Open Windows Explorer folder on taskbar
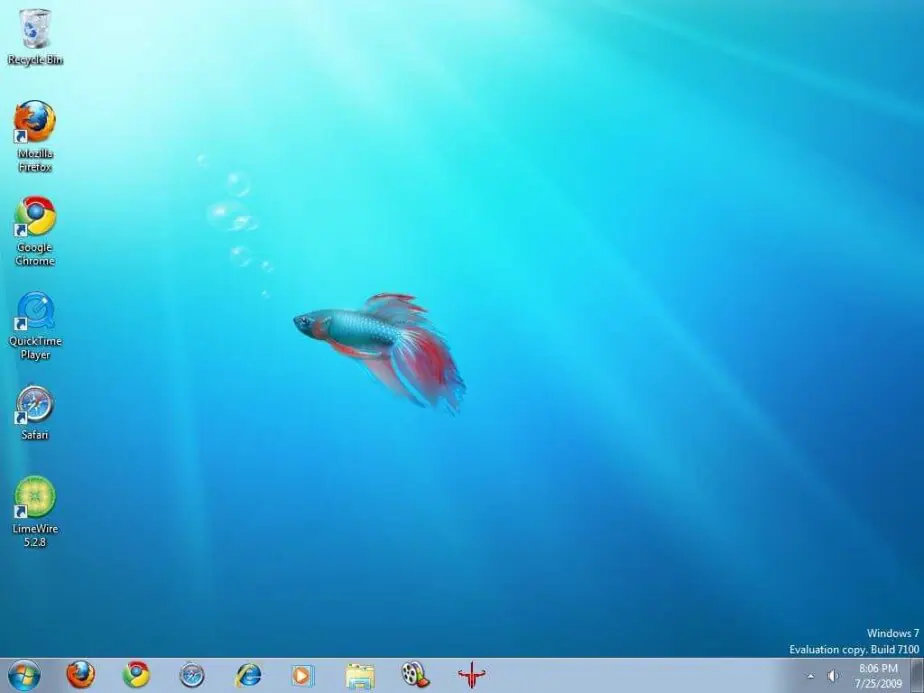The width and height of the screenshot is (924, 693). click(x=359, y=676)
